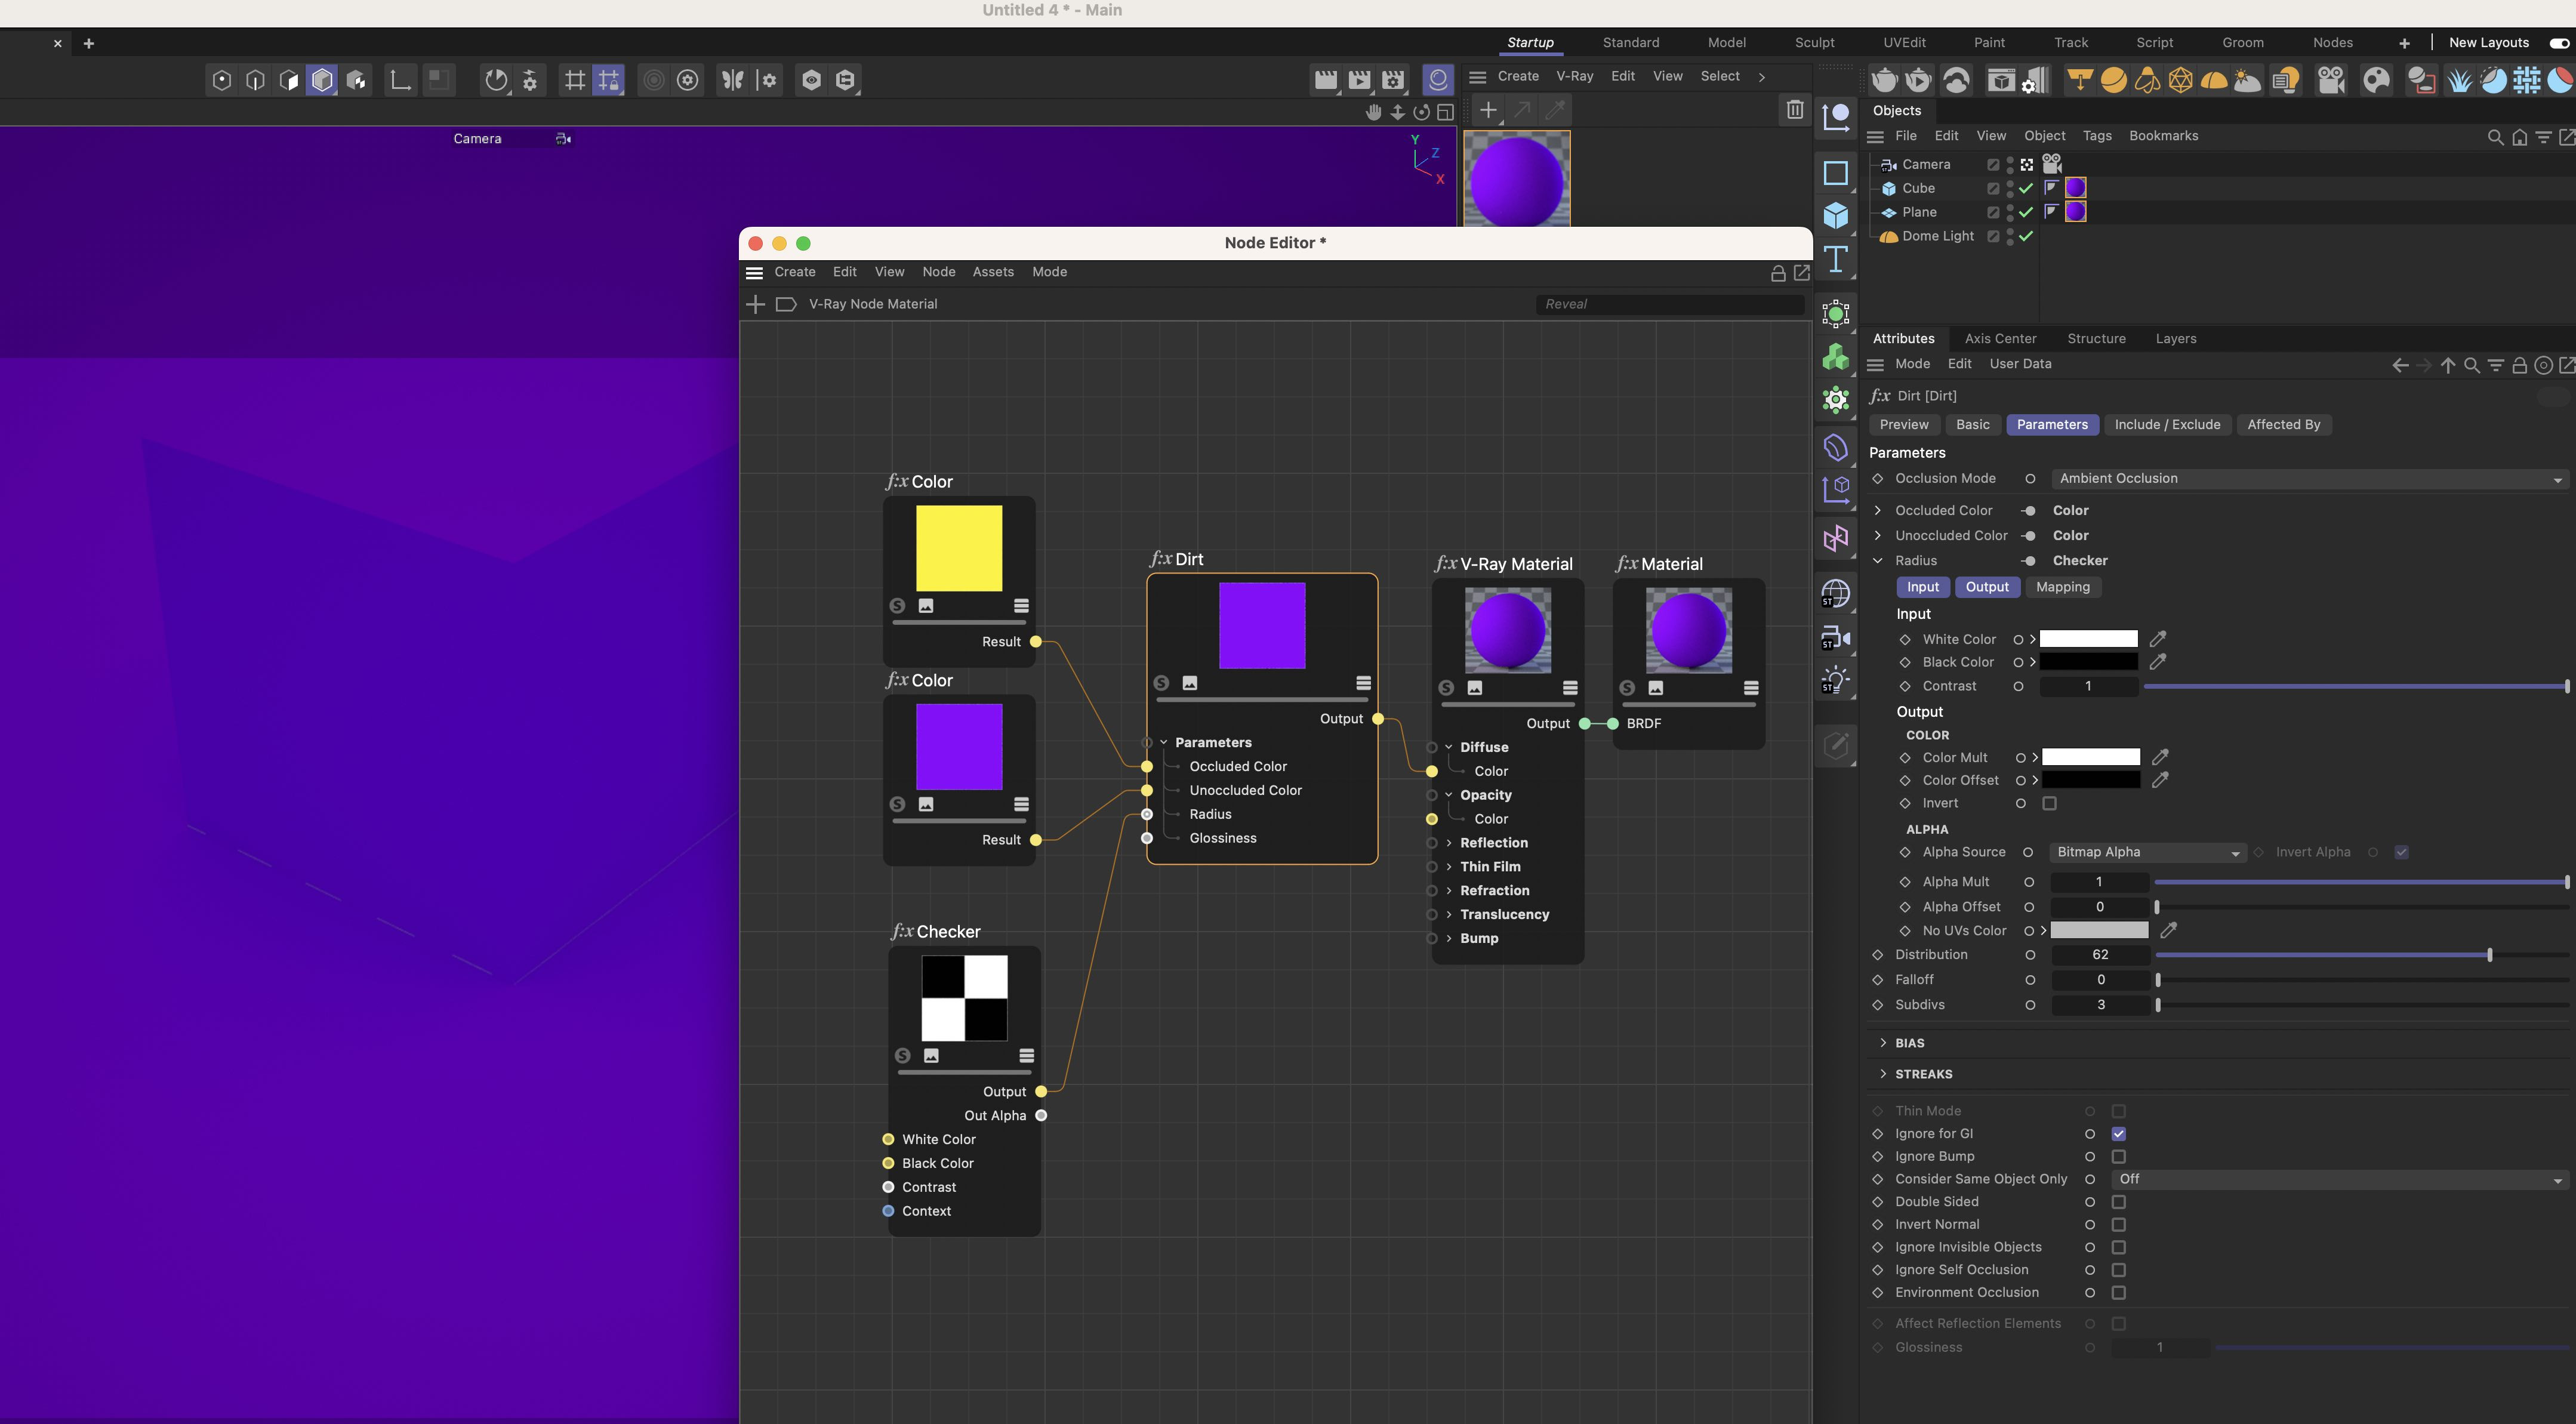Image resolution: width=2576 pixels, height=1424 pixels.
Task: Expand the STREAKS section
Action: coord(1883,1074)
